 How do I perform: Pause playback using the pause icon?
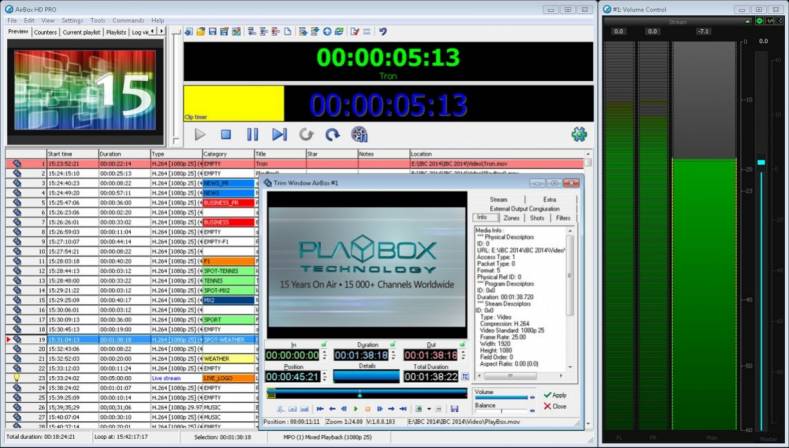[252, 134]
